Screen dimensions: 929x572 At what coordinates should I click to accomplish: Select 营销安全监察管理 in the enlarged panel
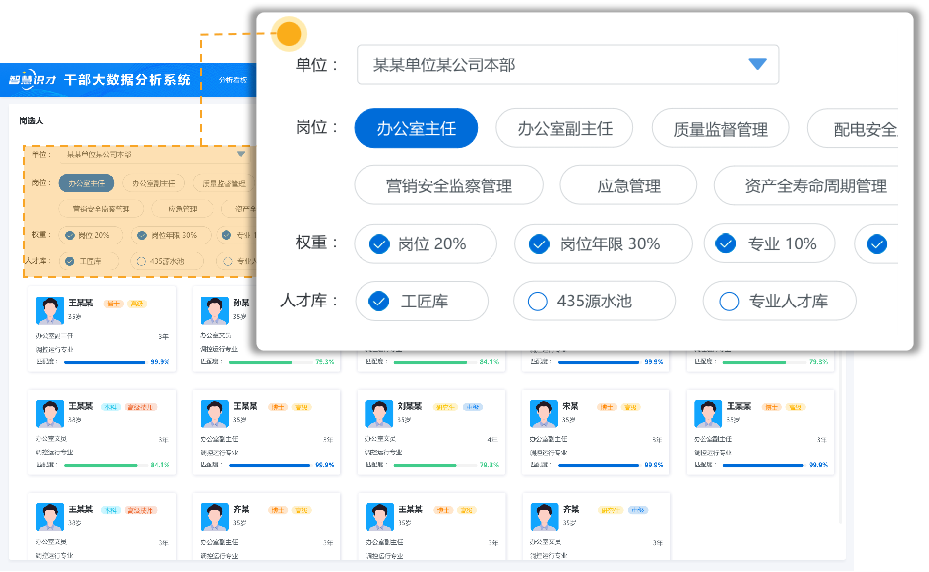point(448,185)
